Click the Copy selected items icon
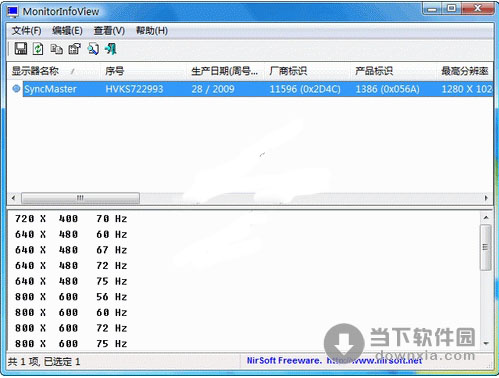499x378 pixels. 56,49
